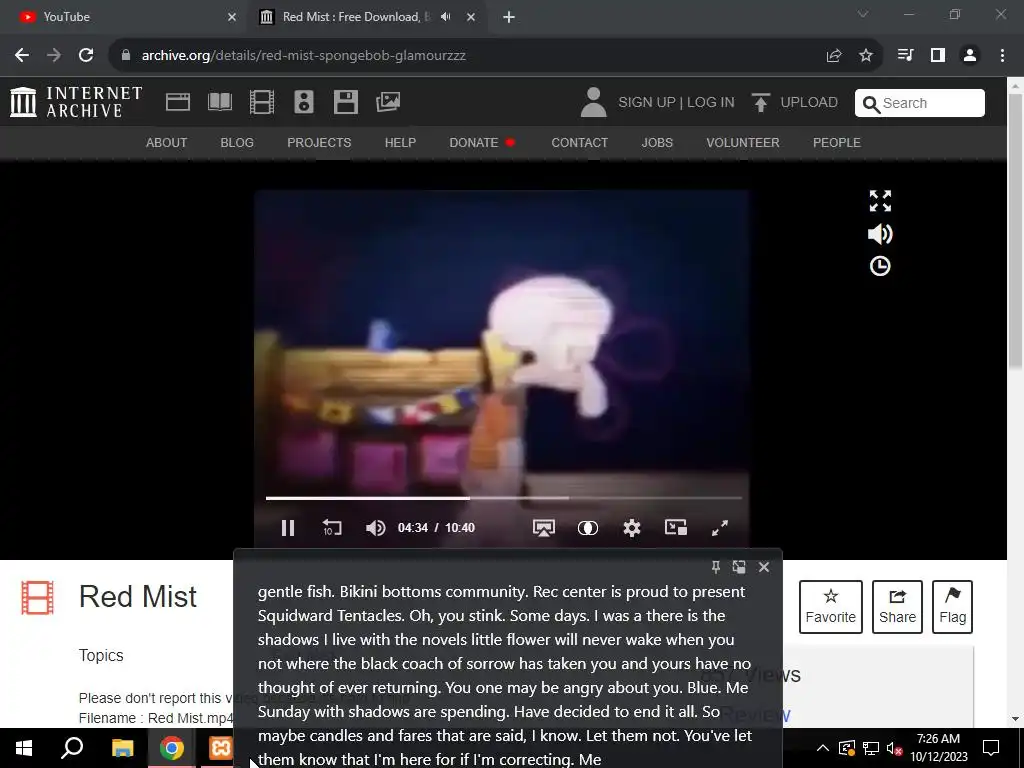The width and height of the screenshot is (1024, 768).
Task: Enable picture-in-picture mode
Action: coord(675,527)
